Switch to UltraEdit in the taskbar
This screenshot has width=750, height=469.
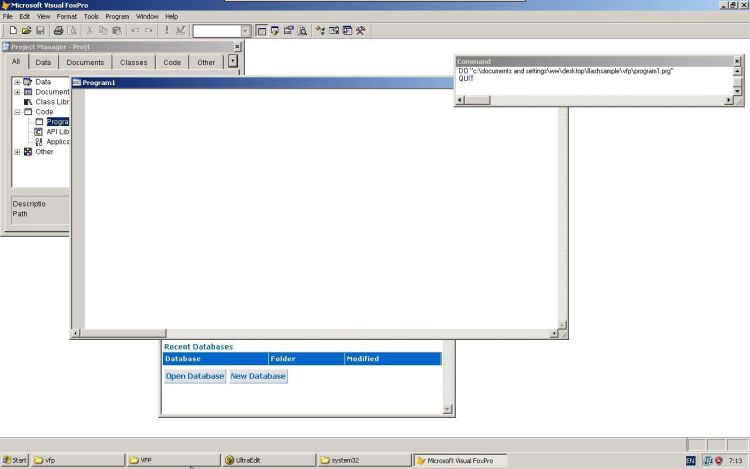click(x=268, y=460)
